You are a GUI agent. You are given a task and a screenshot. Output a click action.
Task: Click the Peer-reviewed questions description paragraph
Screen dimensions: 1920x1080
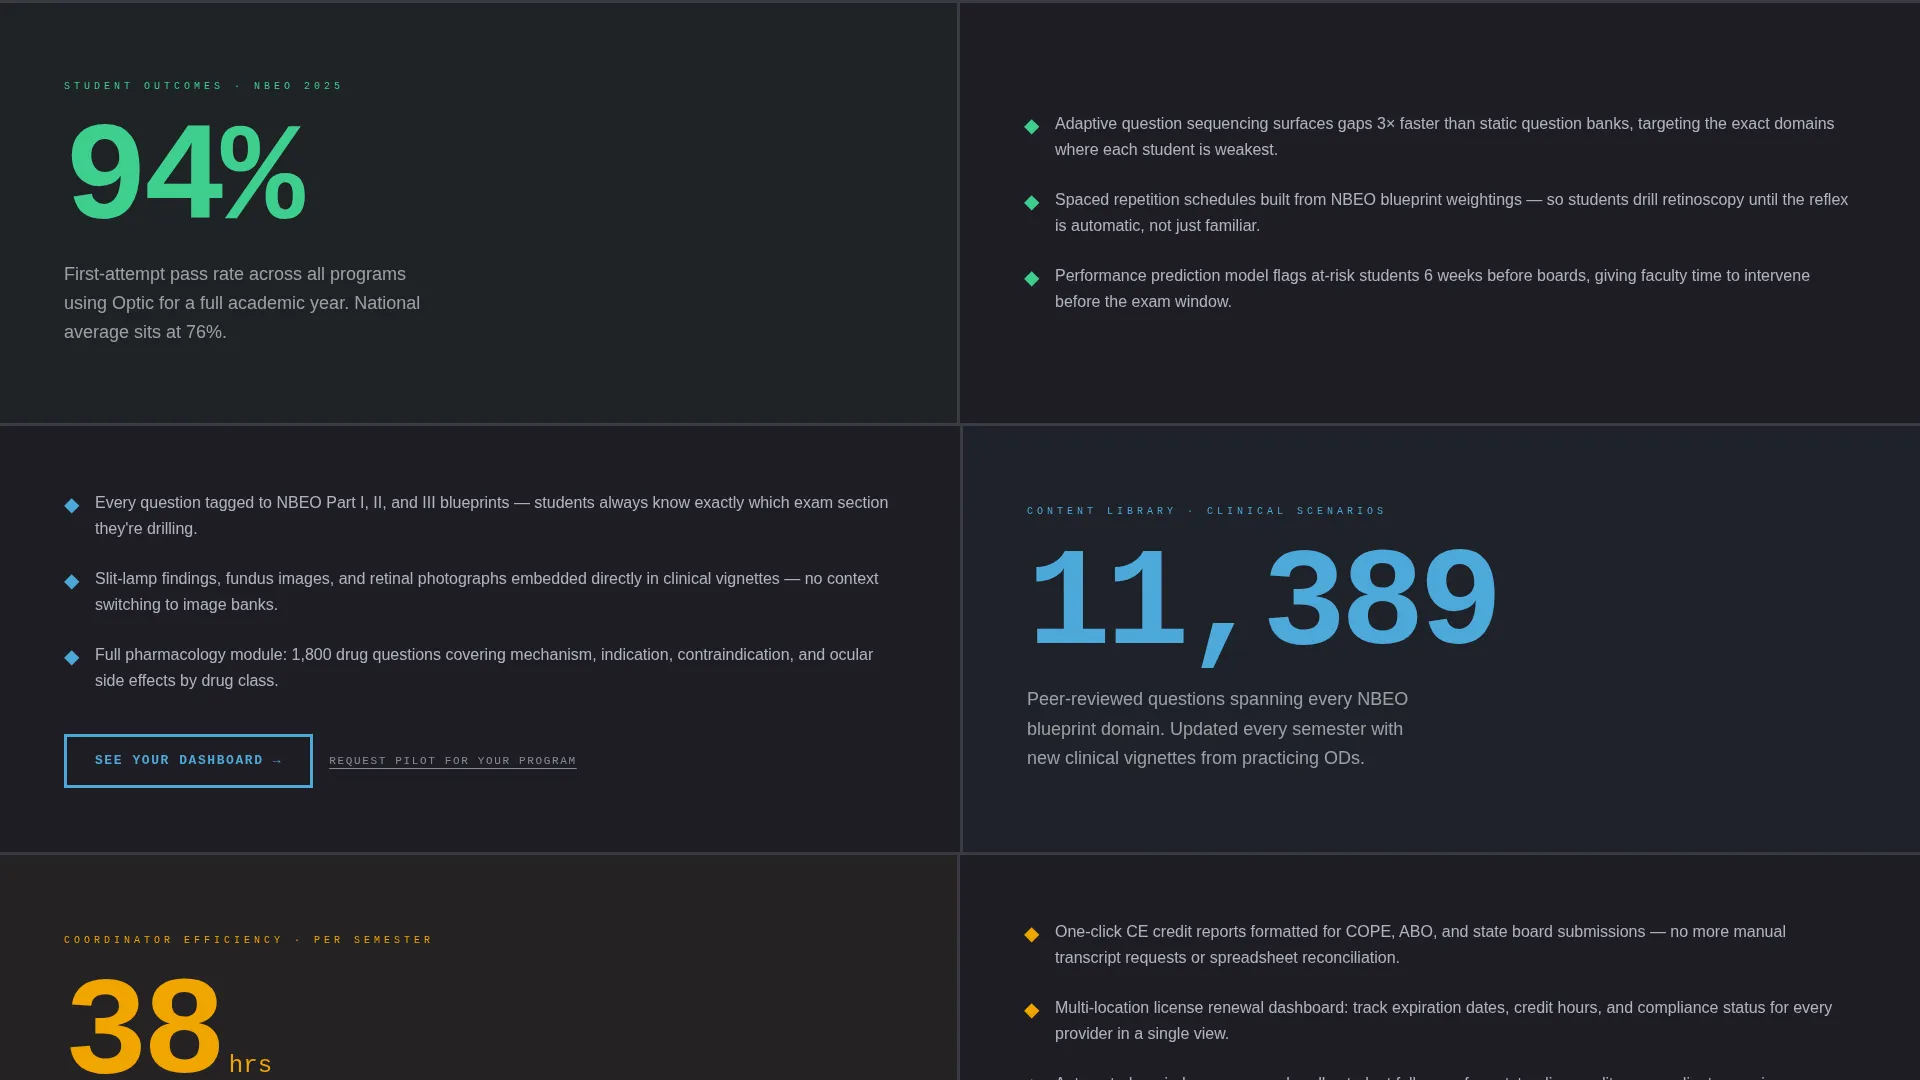tap(1217, 729)
